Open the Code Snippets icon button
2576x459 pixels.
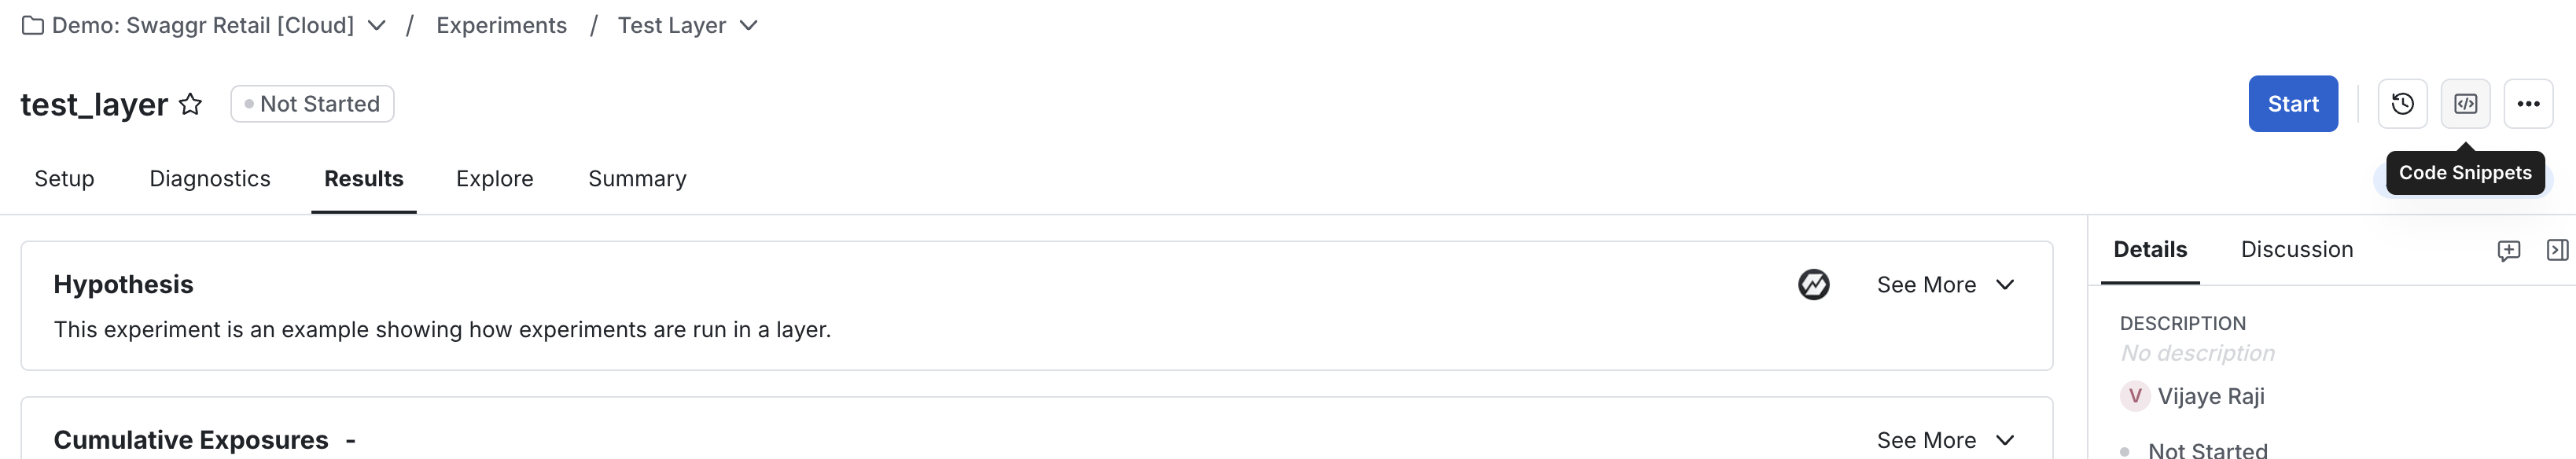coord(2465,104)
